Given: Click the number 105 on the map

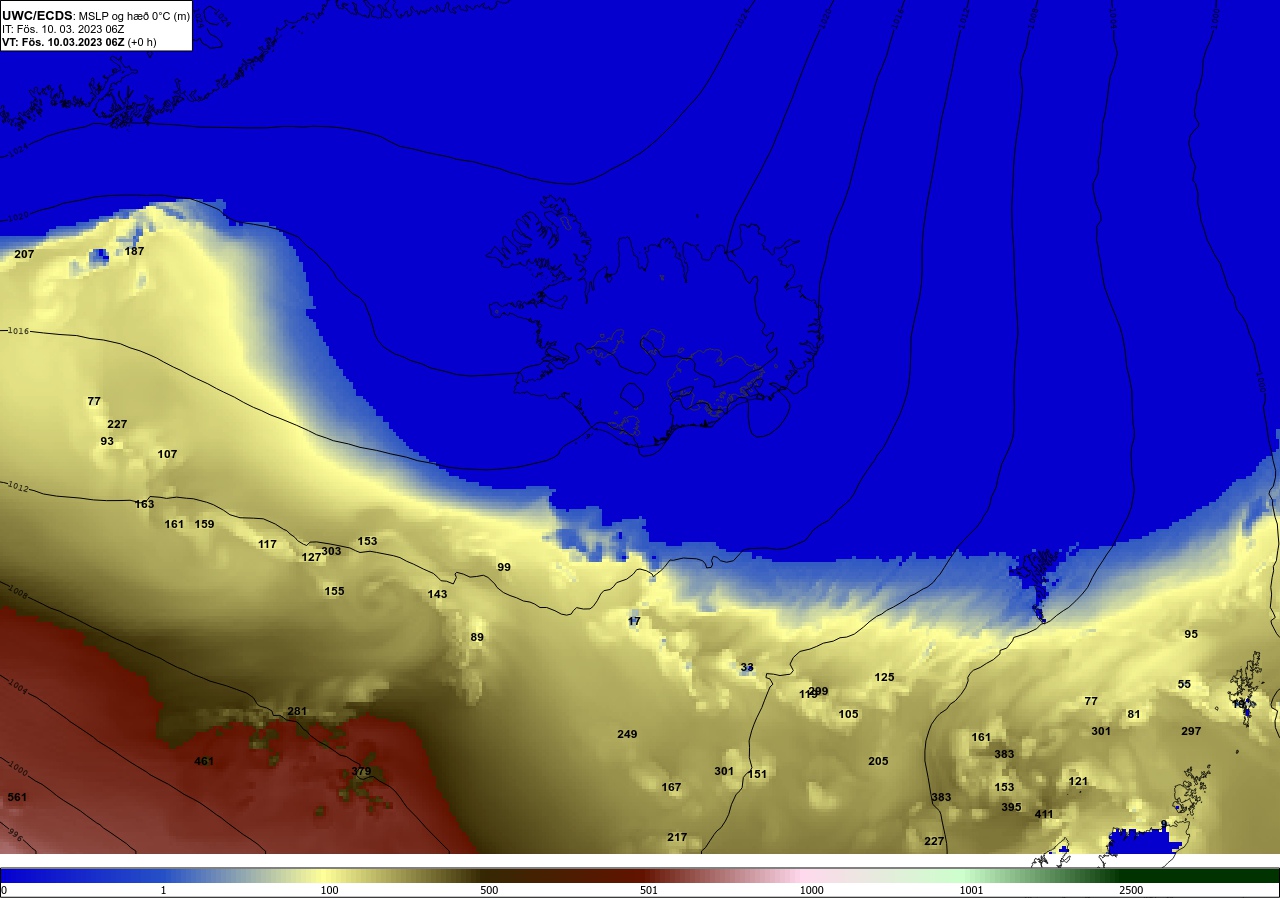Looking at the screenshot, I should [x=848, y=714].
